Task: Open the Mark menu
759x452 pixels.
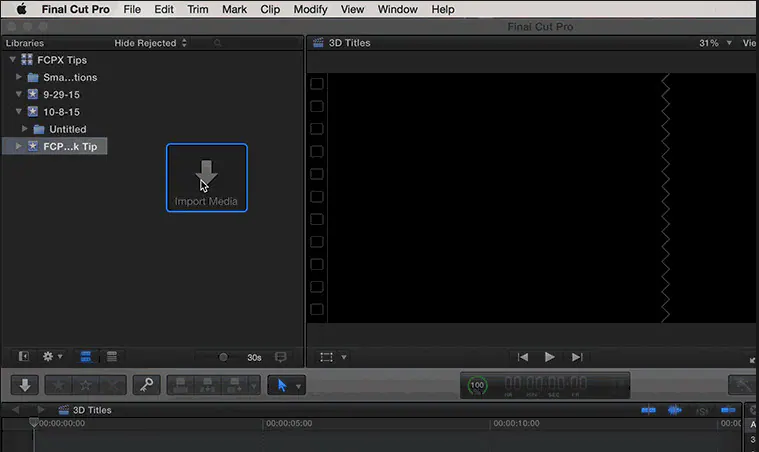Action: pos(234,9)
